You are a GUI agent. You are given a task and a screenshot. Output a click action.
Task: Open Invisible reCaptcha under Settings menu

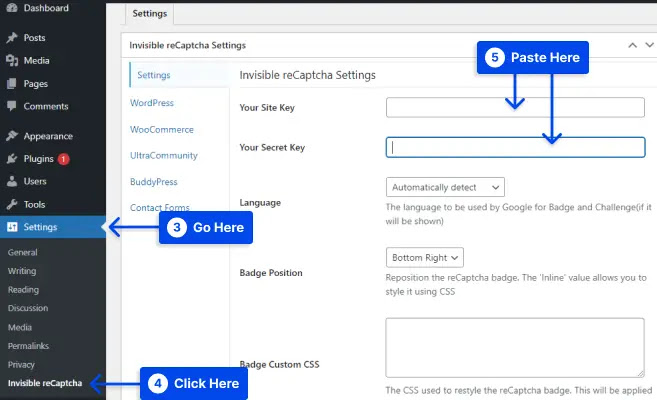(45, 383)
